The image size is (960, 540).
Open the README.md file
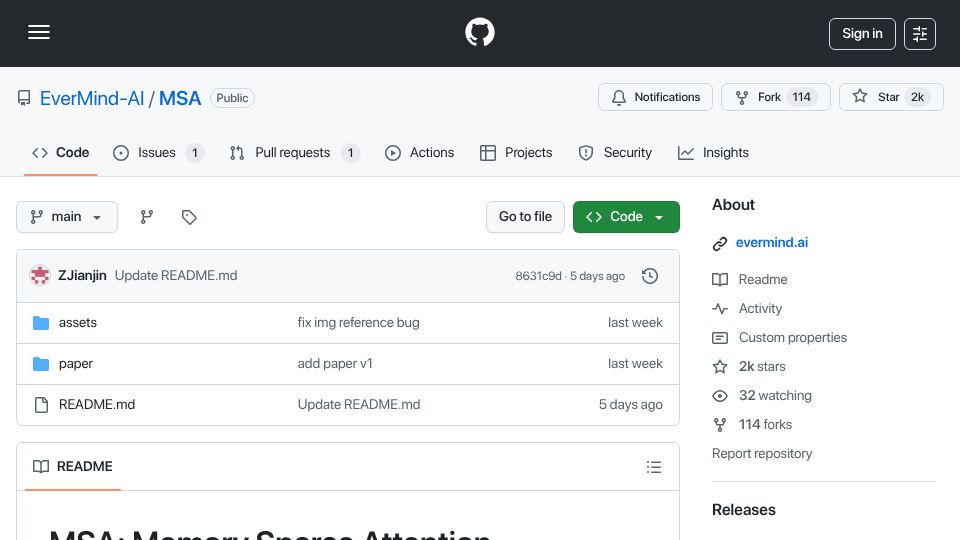[x=97, y=405]
